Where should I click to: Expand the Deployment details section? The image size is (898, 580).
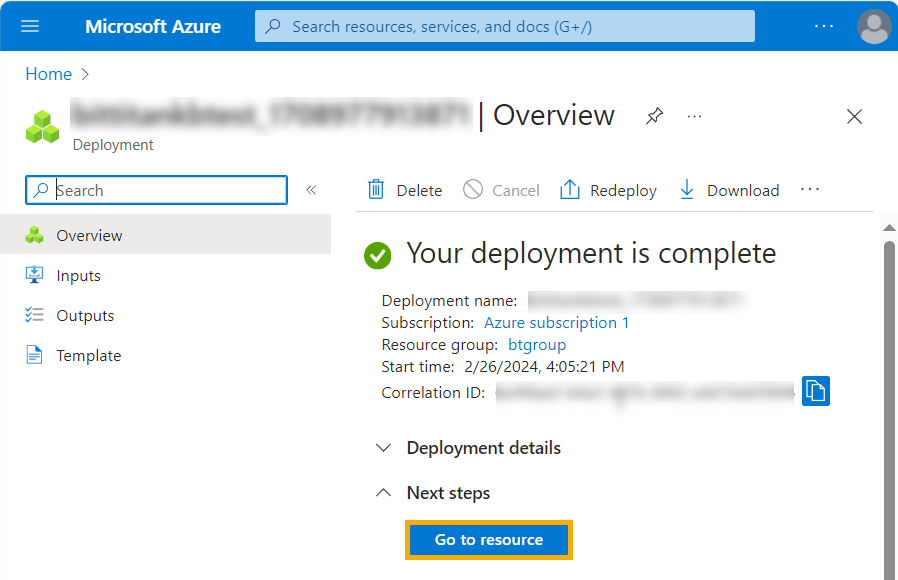(x=468, y=448)
